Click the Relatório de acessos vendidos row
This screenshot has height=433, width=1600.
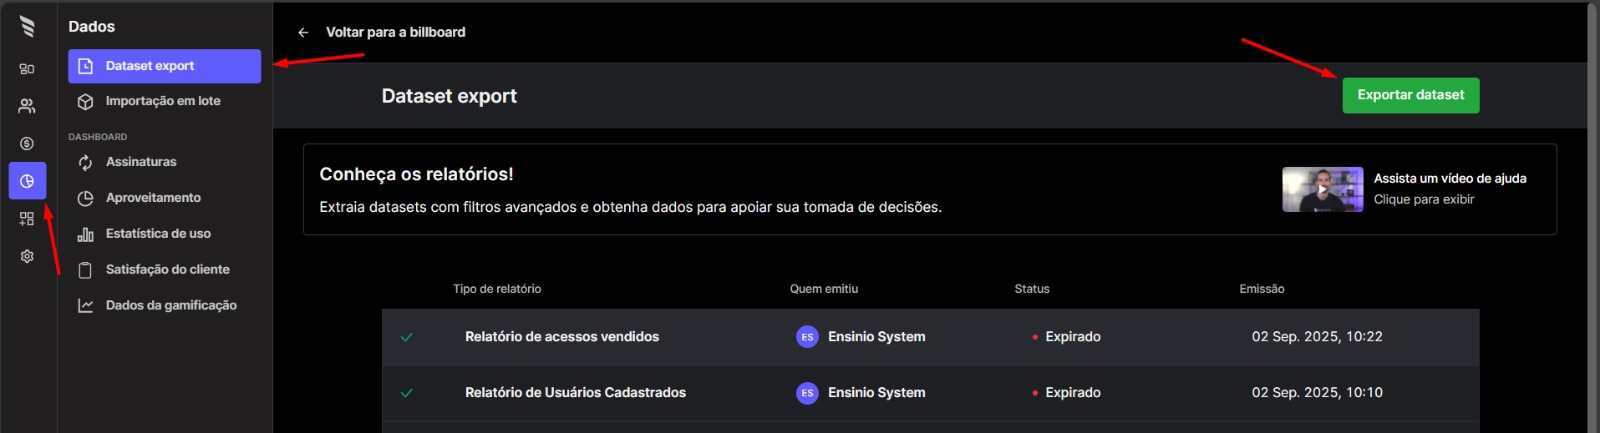tap(562, 337)
